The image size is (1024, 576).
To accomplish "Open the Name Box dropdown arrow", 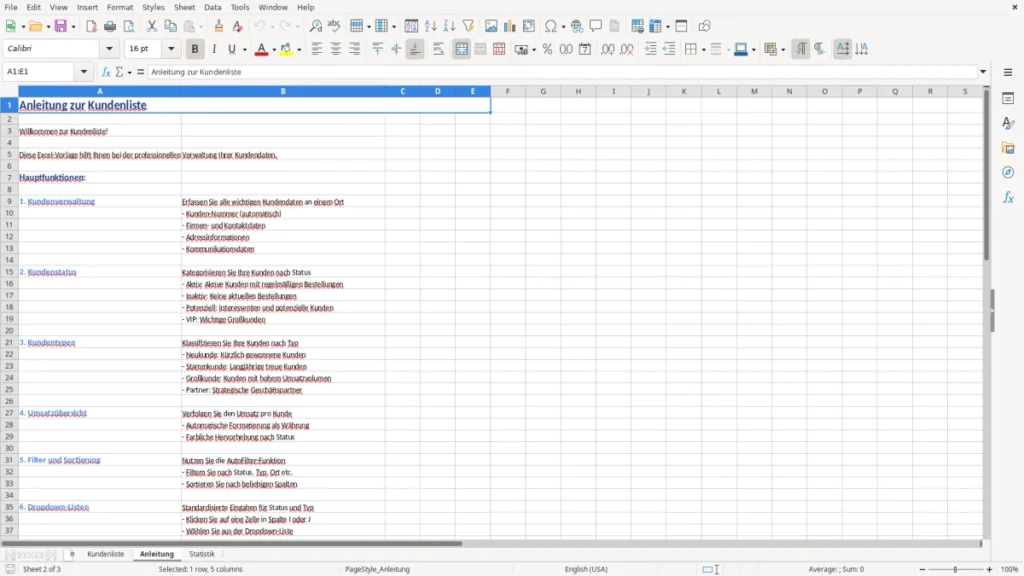I will pos(84,72).
